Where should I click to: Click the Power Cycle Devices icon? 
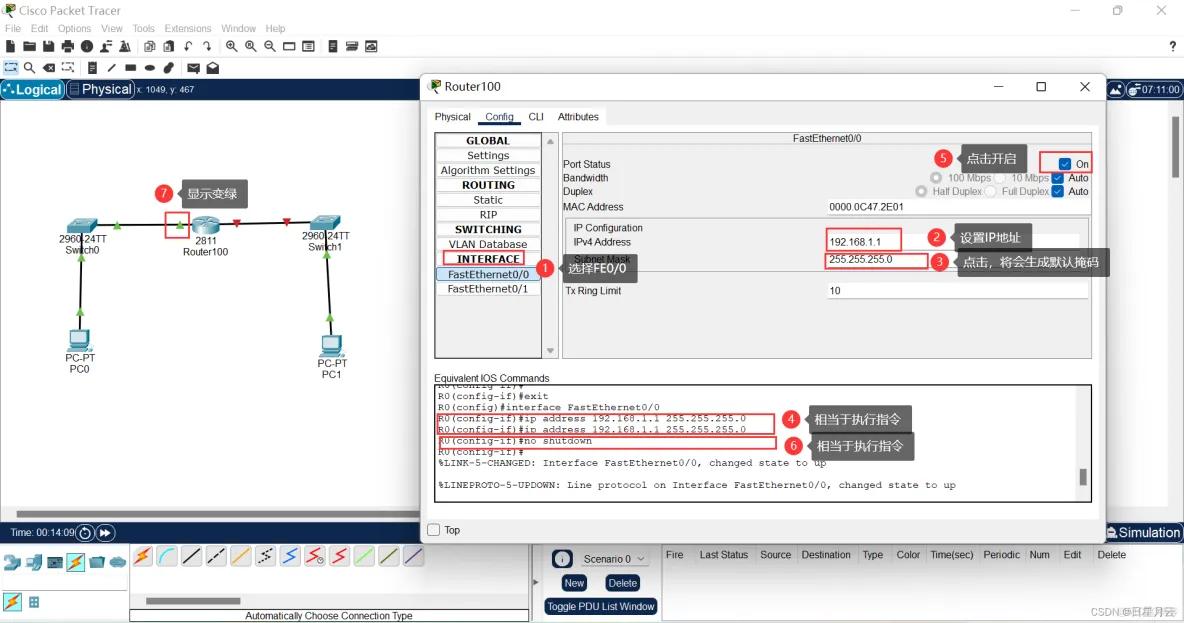[85, 533]
